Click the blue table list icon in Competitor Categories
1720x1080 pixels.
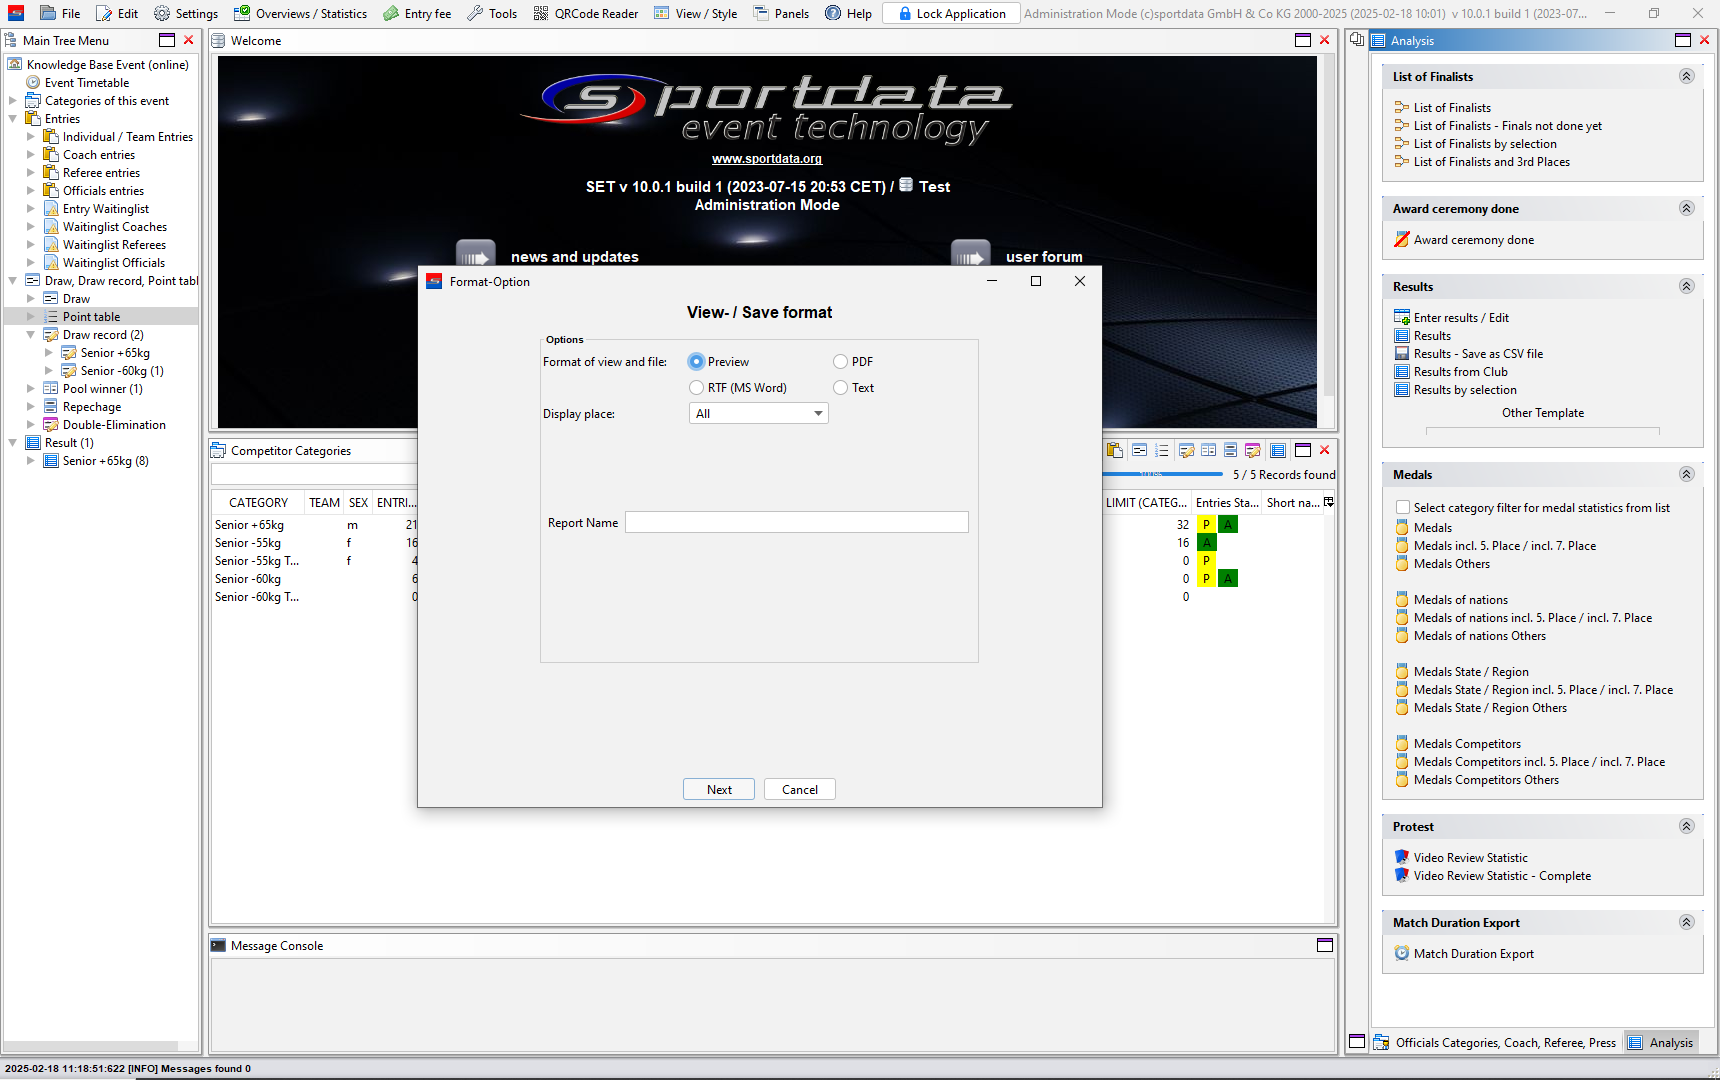click(1278, 451)
